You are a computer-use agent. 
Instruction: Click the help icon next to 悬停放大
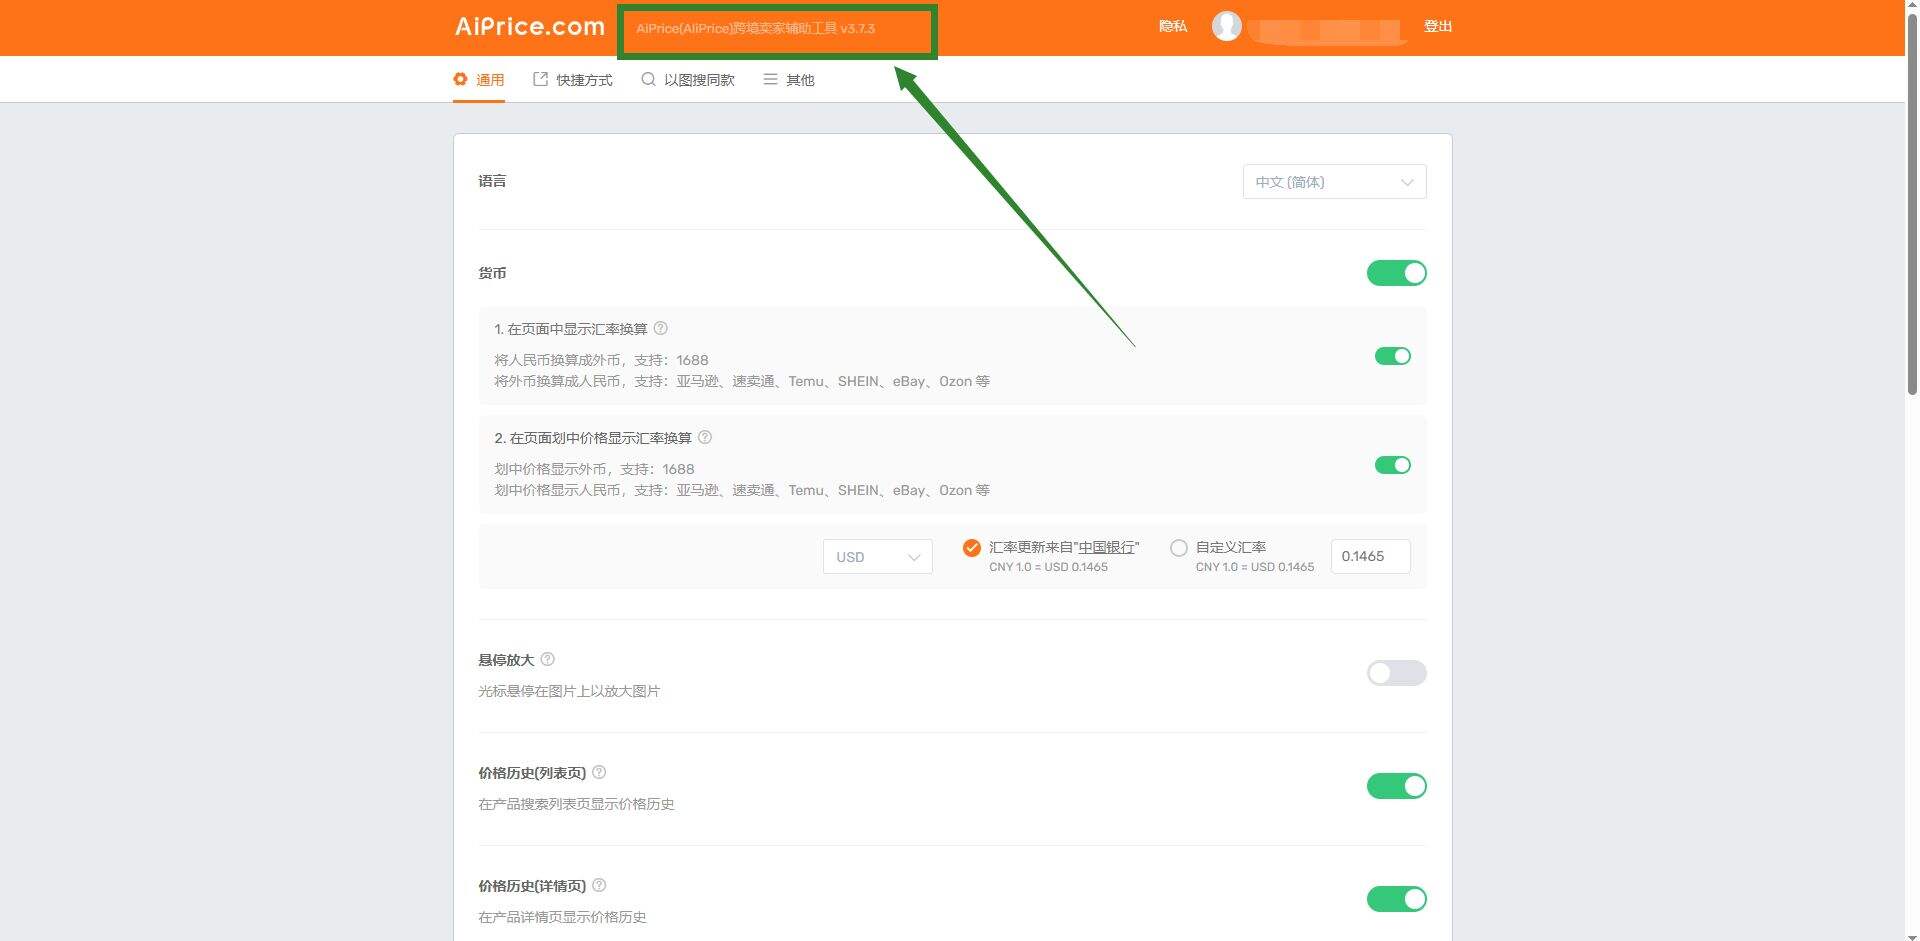coord(548,660)
